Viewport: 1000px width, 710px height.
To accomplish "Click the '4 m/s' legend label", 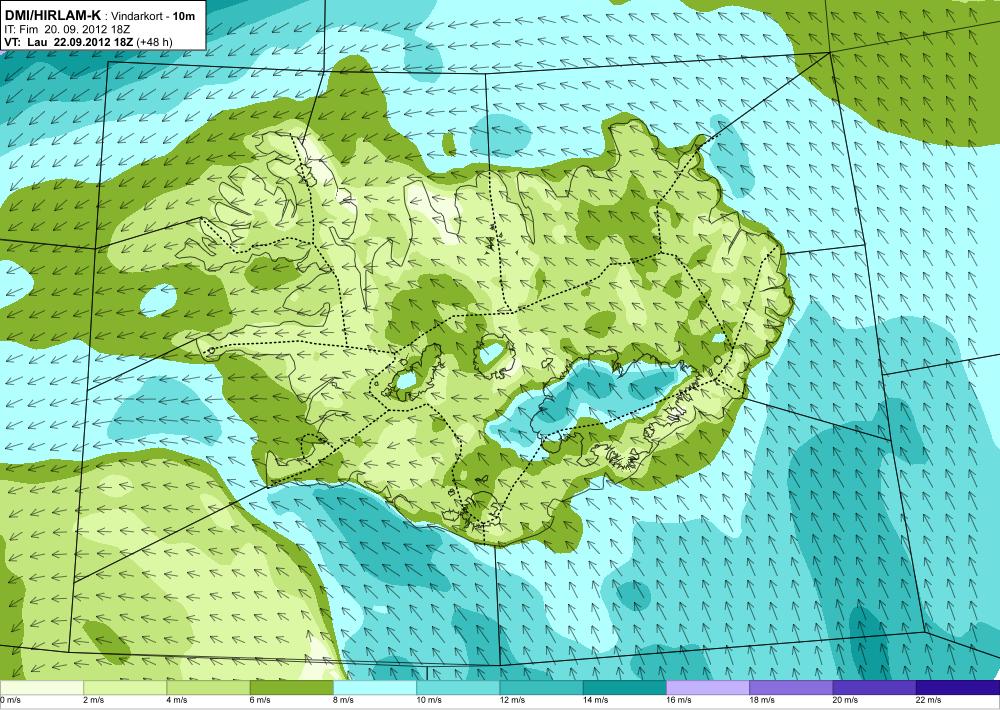I will click(177, 700).
